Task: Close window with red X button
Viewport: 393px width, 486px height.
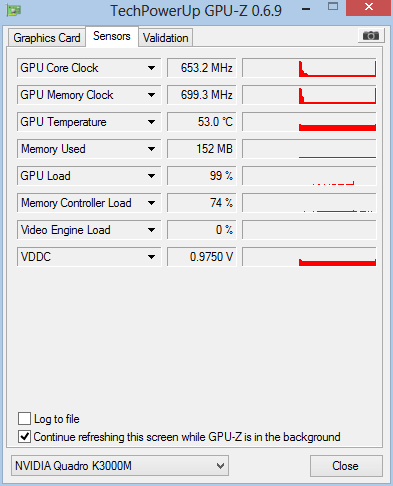Action: pos(368,7)
